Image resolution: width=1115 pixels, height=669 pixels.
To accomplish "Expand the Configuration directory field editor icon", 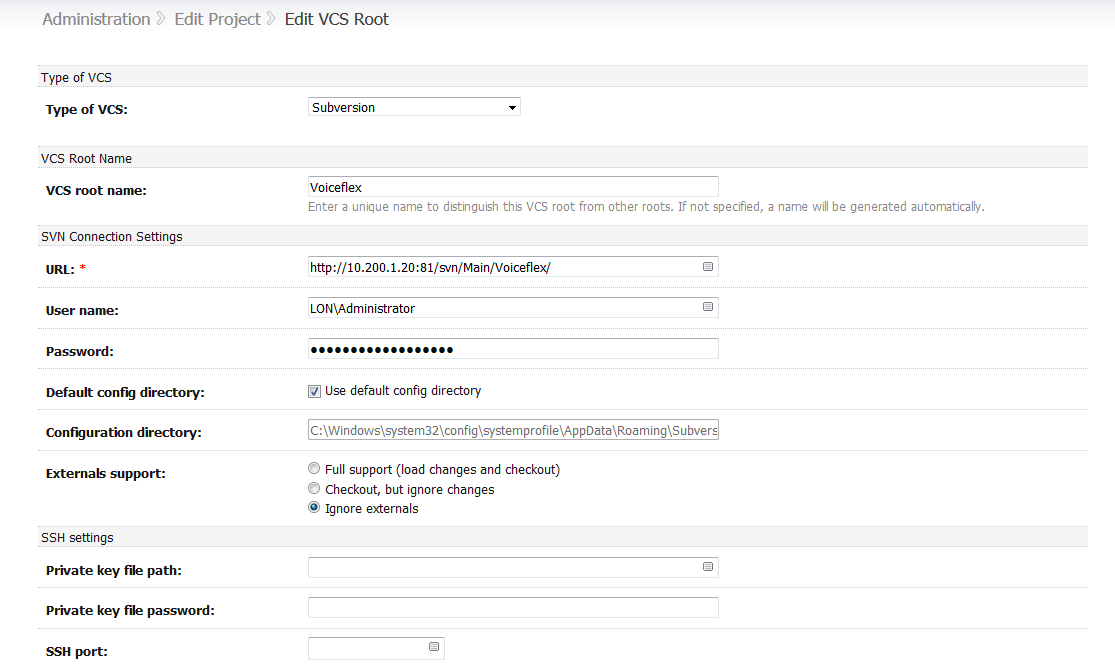I will [708, 429].
